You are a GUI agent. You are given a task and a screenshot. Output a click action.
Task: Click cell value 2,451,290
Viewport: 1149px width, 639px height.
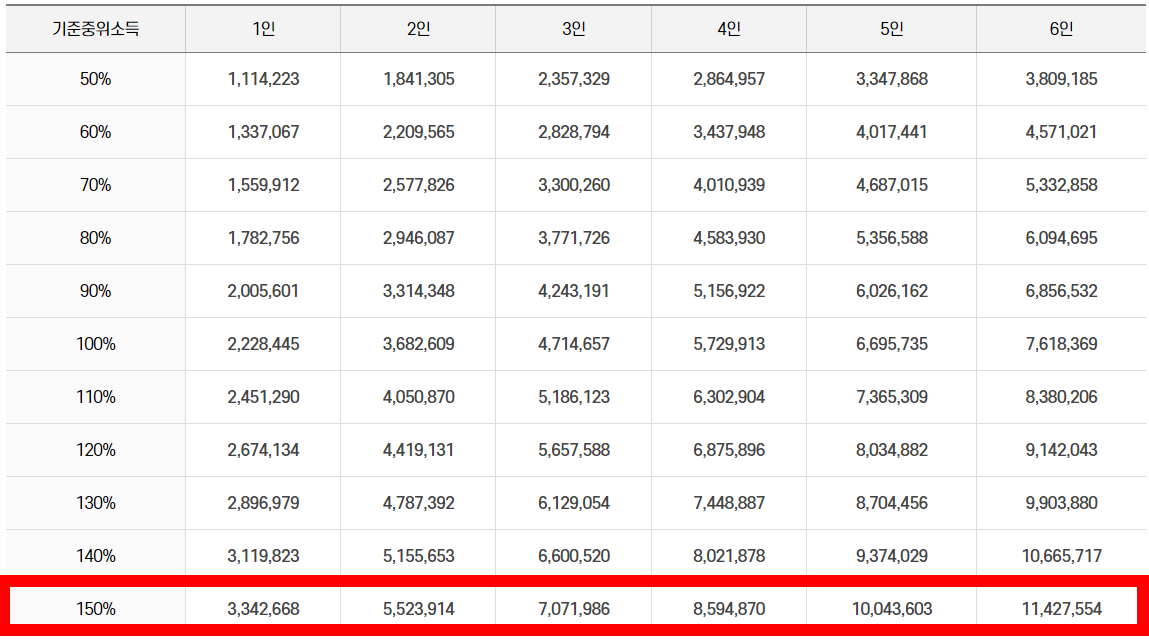coord(263,397)
